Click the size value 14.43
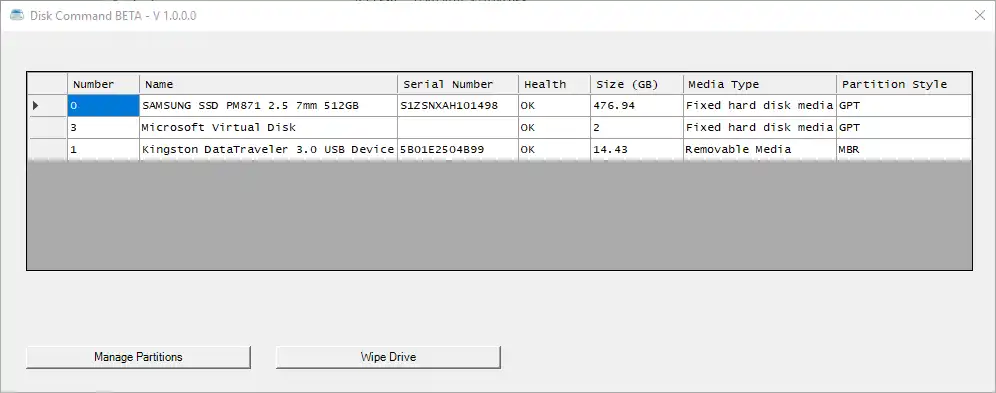Viewport: 996px width, 393px height. 637,149
